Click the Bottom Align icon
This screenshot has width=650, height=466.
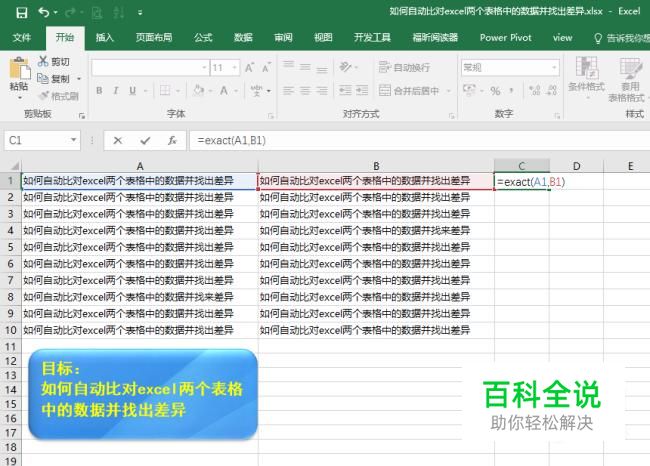pyautogui.click(x=322, y=68)
